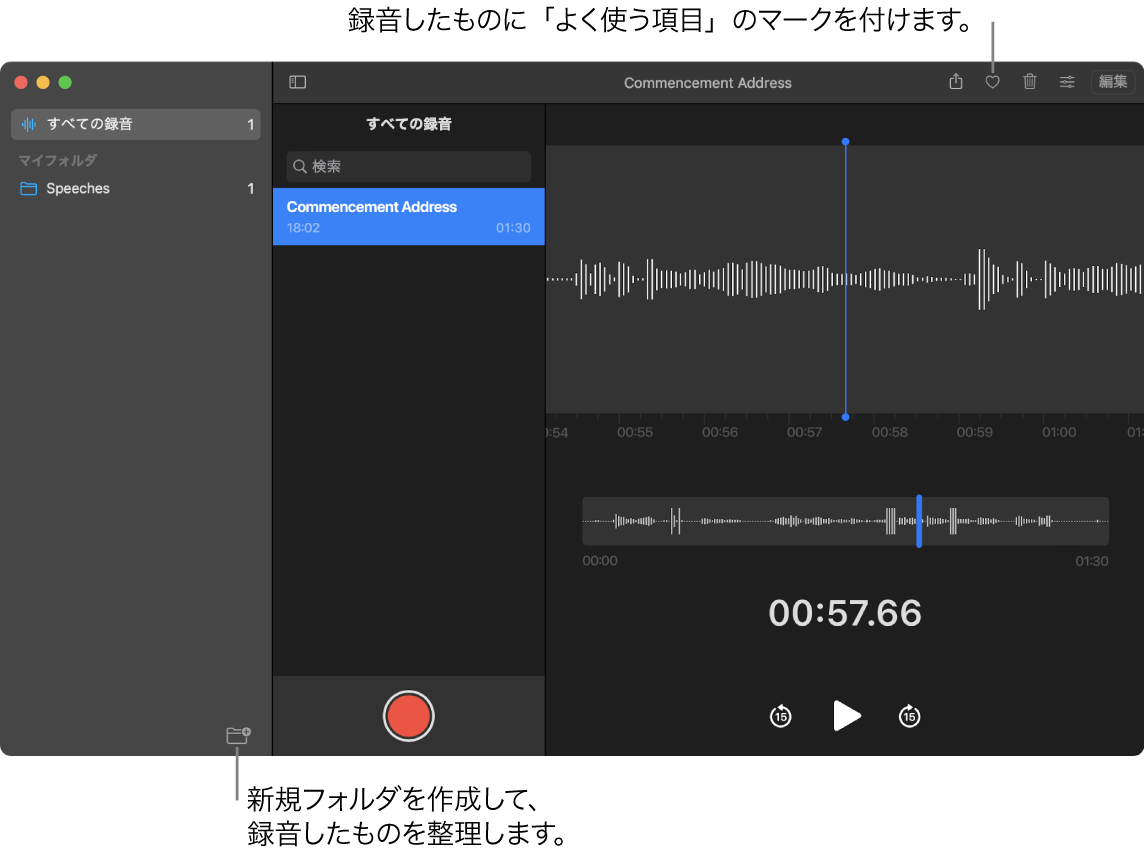
Task: Select the Speeches folder in the sidebar
Action: [78, 188]
